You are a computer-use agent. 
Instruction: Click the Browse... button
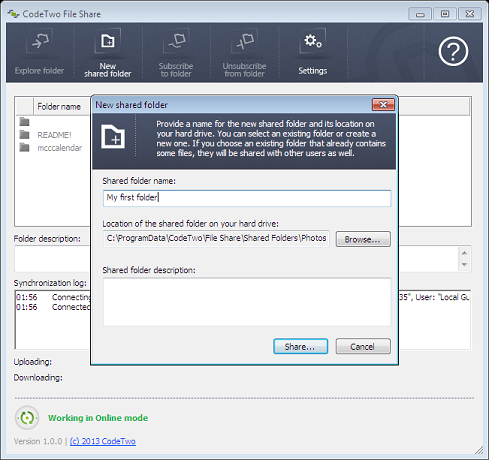[x=363, y=239]
